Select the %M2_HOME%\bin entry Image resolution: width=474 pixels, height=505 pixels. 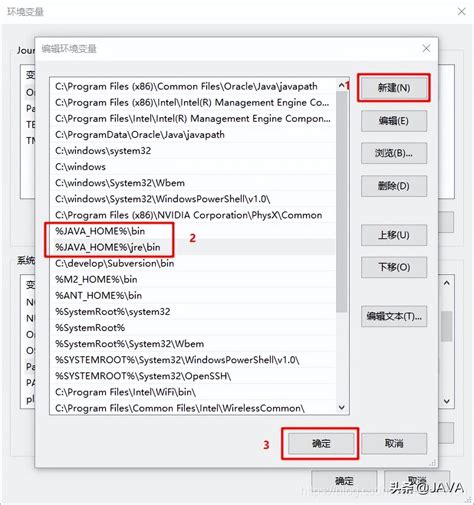click(x=193, y=279)
